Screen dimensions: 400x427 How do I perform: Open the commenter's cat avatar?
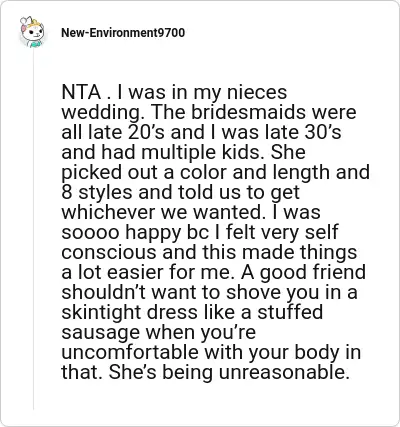pos(32,32)
